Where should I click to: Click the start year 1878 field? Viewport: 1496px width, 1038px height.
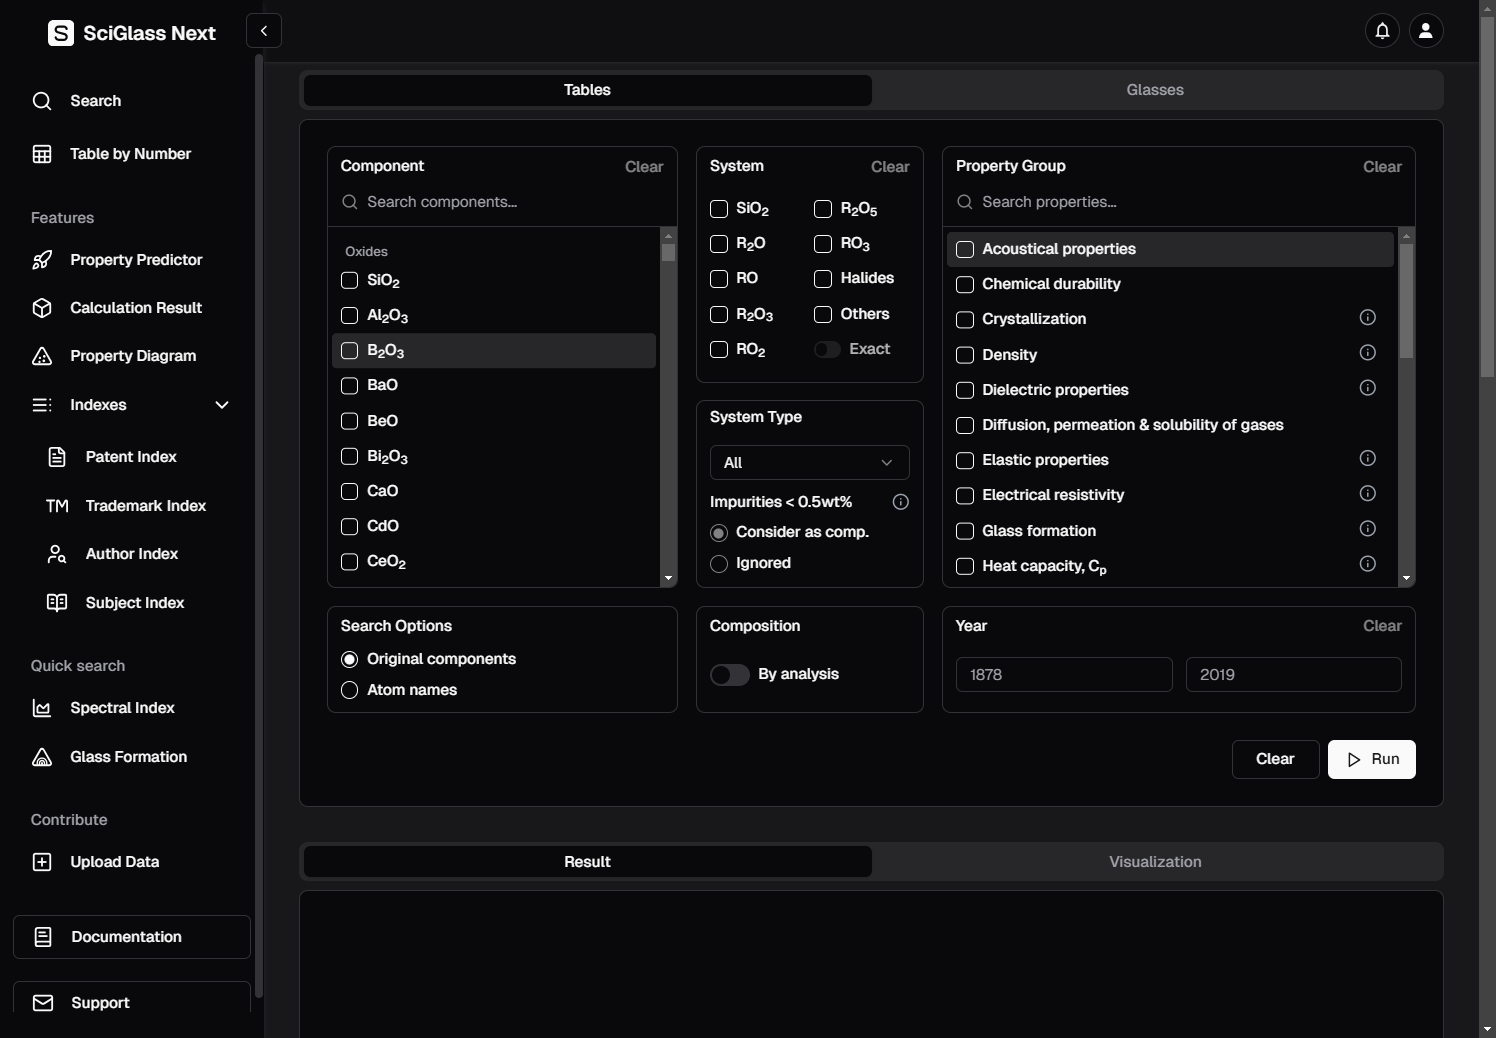(1064, 675)
